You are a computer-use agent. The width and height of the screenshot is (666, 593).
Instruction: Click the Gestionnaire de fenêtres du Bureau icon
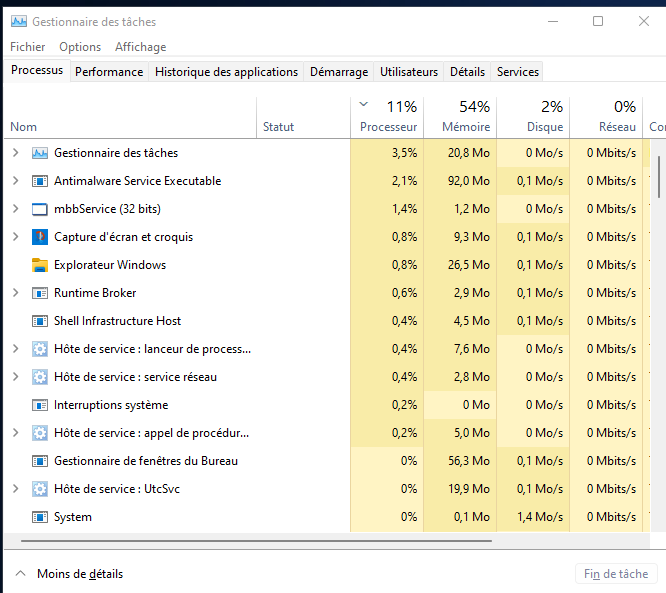[40, 461]
